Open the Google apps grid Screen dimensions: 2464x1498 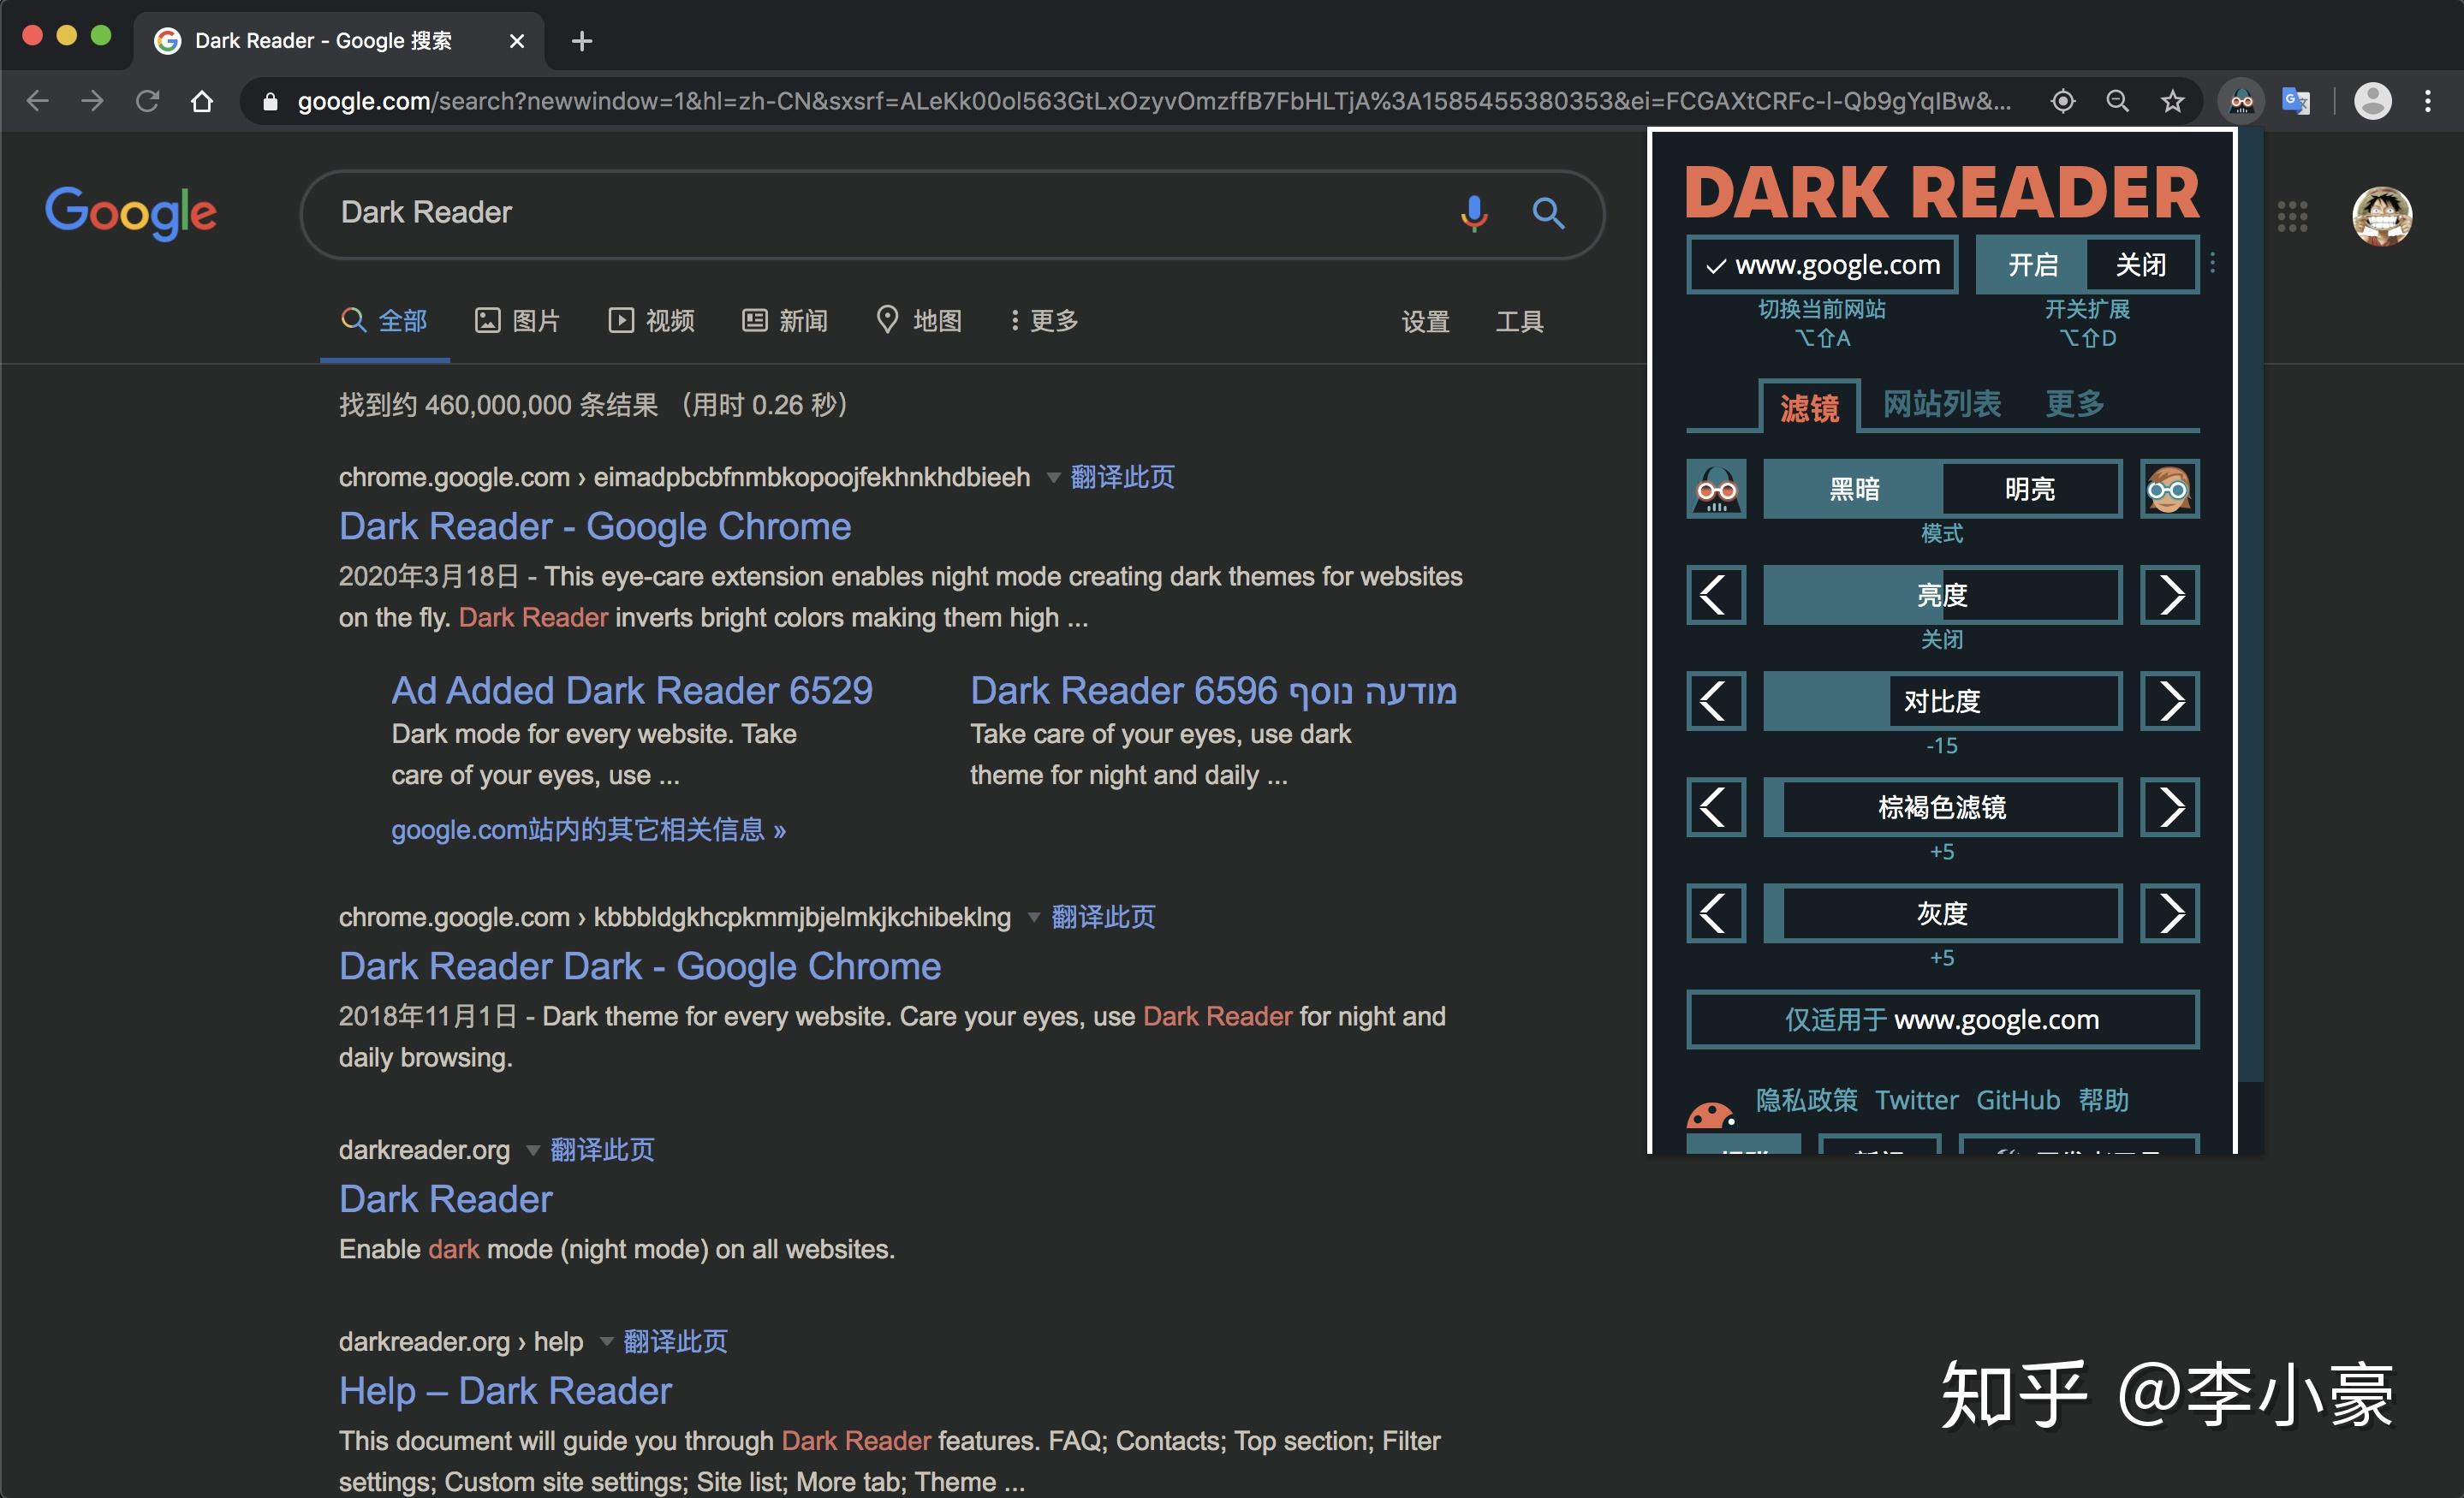click(2292, 216)
